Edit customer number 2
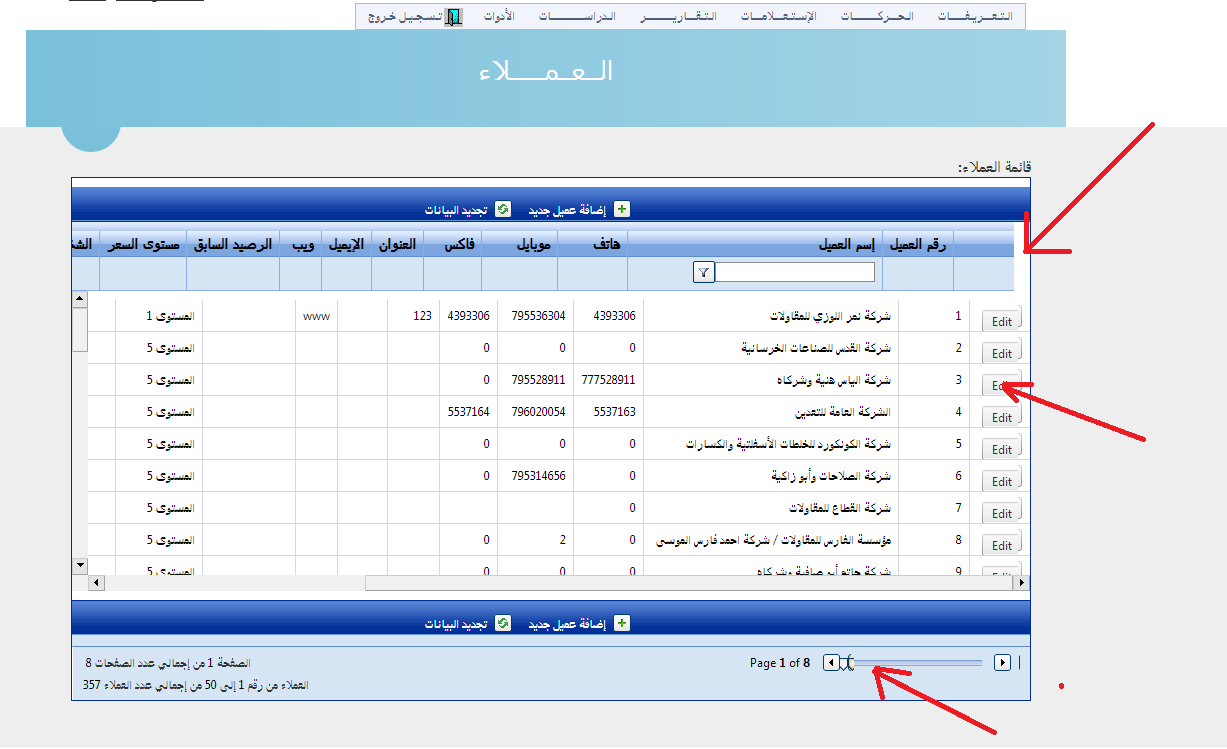Viewport: 1227px width, 749px height. [1002, 353]
